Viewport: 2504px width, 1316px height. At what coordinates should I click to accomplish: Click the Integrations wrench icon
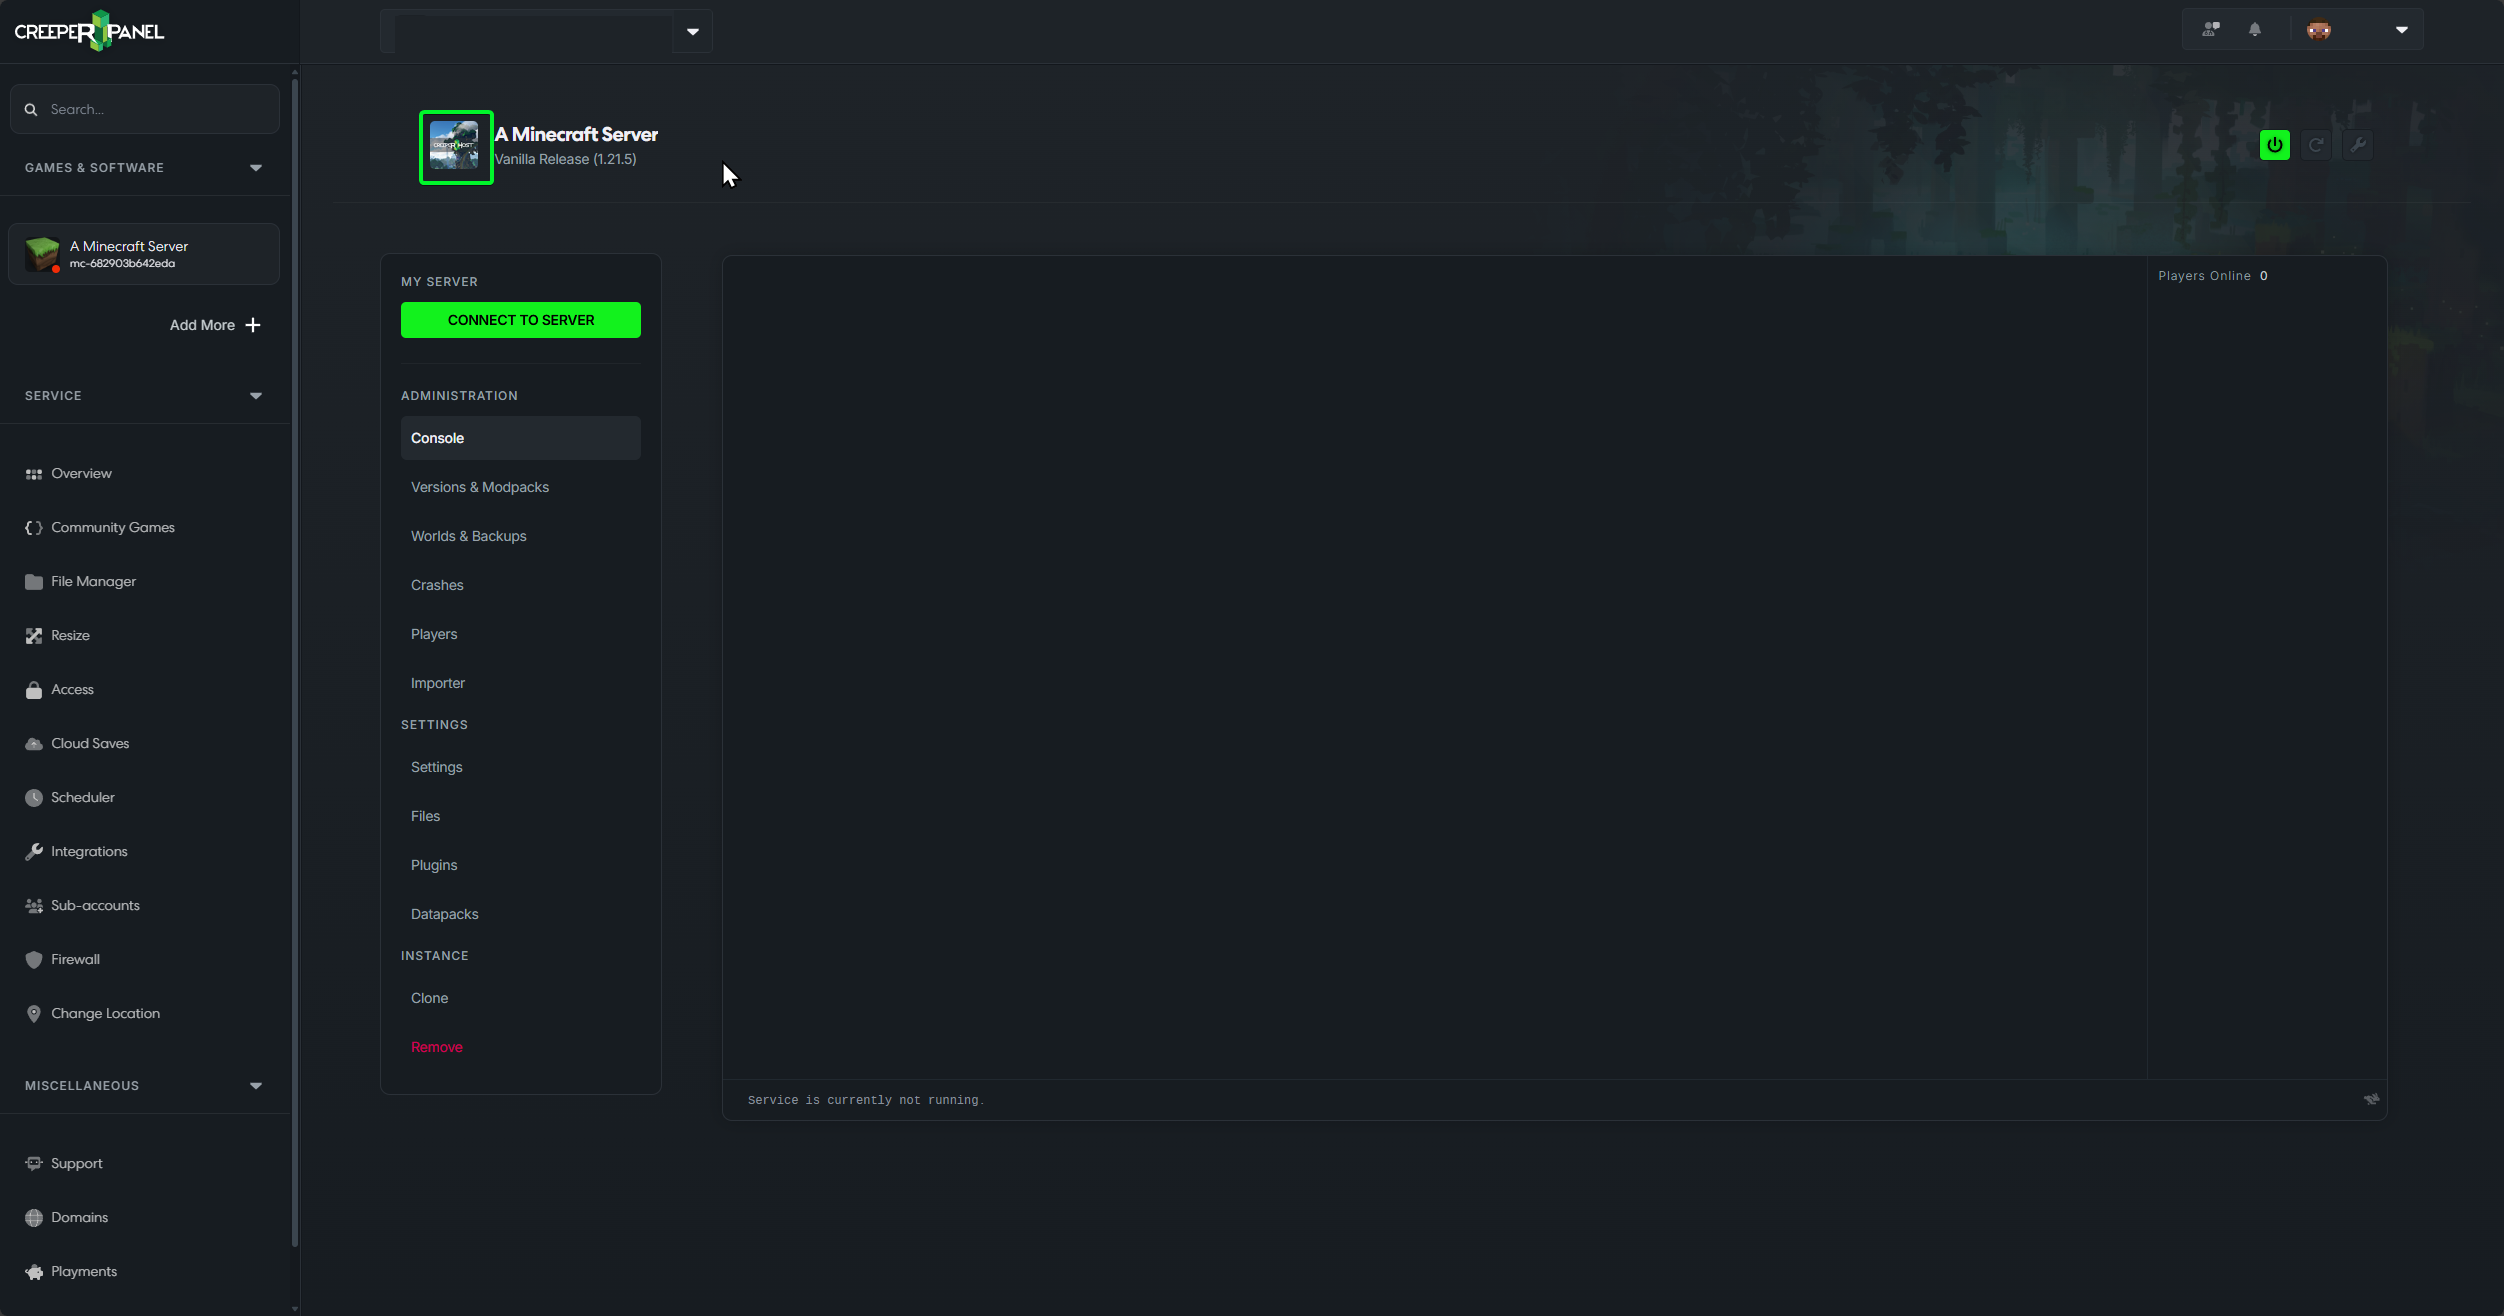pos(34,852)
